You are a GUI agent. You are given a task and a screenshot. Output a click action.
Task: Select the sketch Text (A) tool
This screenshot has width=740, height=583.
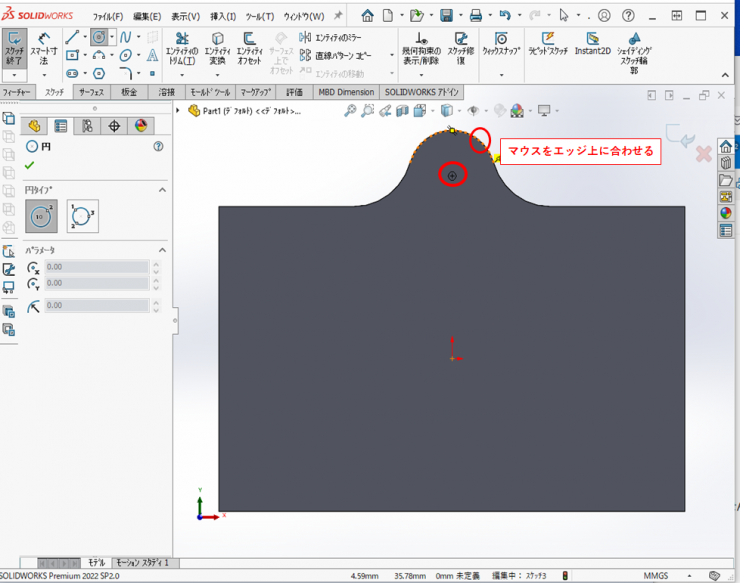point(152,55)
